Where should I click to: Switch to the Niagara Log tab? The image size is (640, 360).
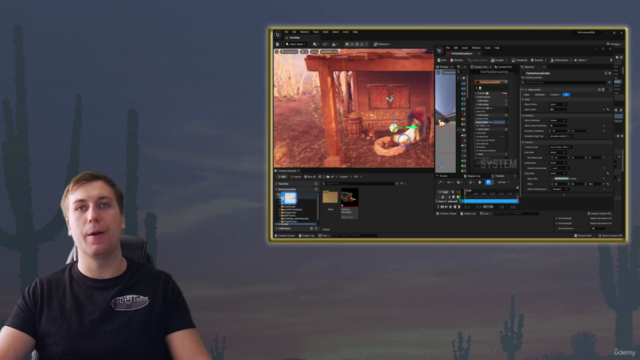(x=473, y=176)
